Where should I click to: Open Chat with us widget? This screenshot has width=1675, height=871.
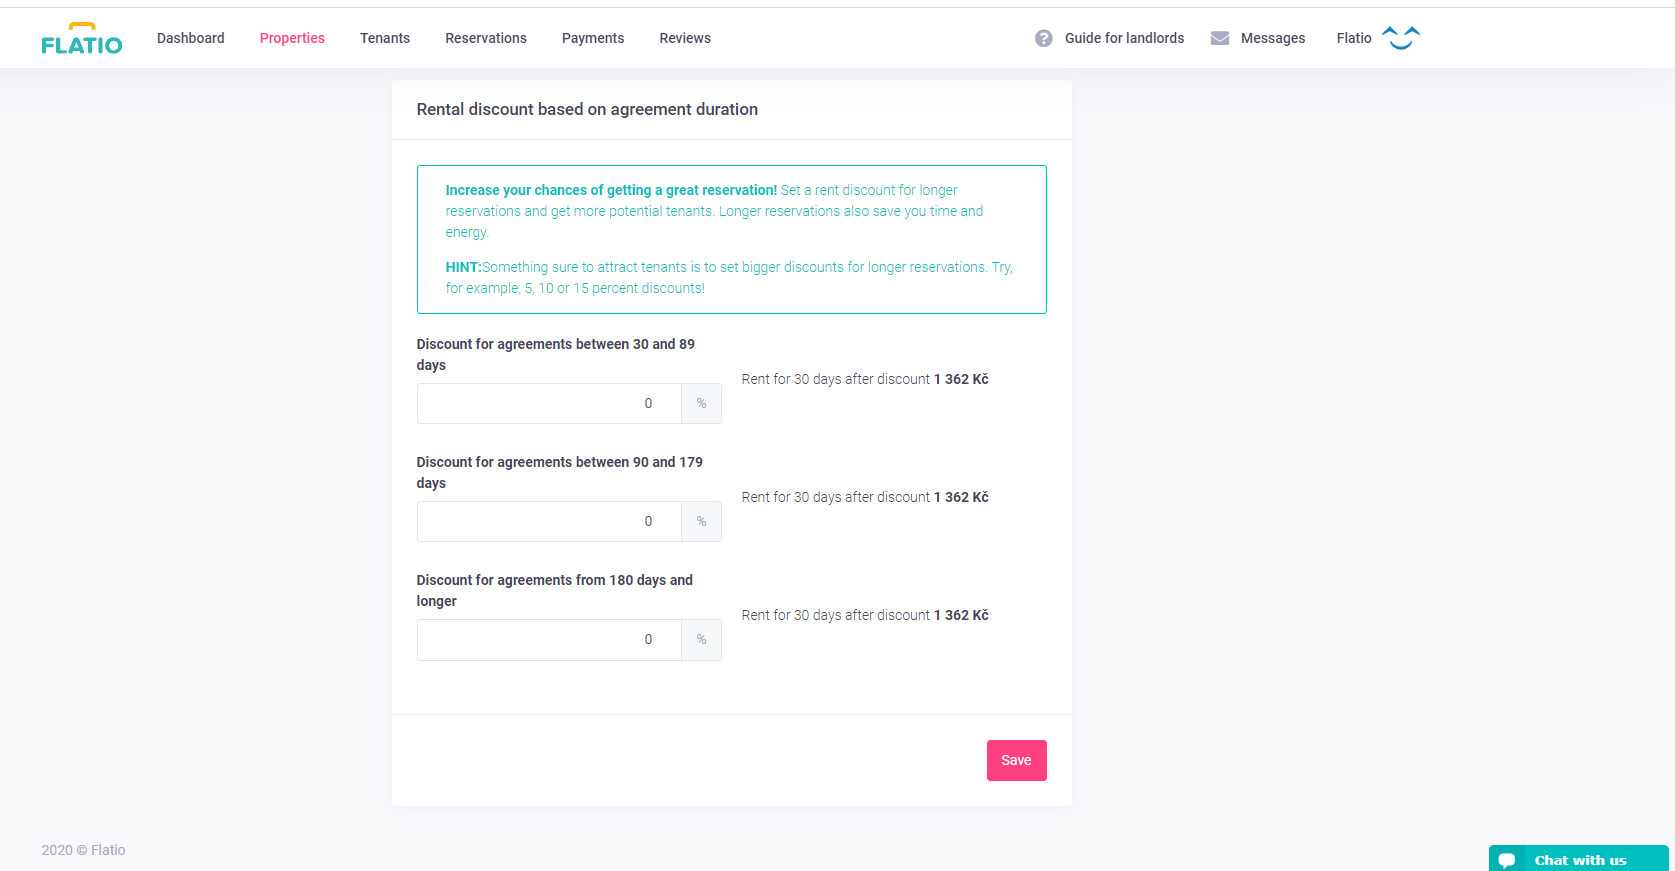1580,860
